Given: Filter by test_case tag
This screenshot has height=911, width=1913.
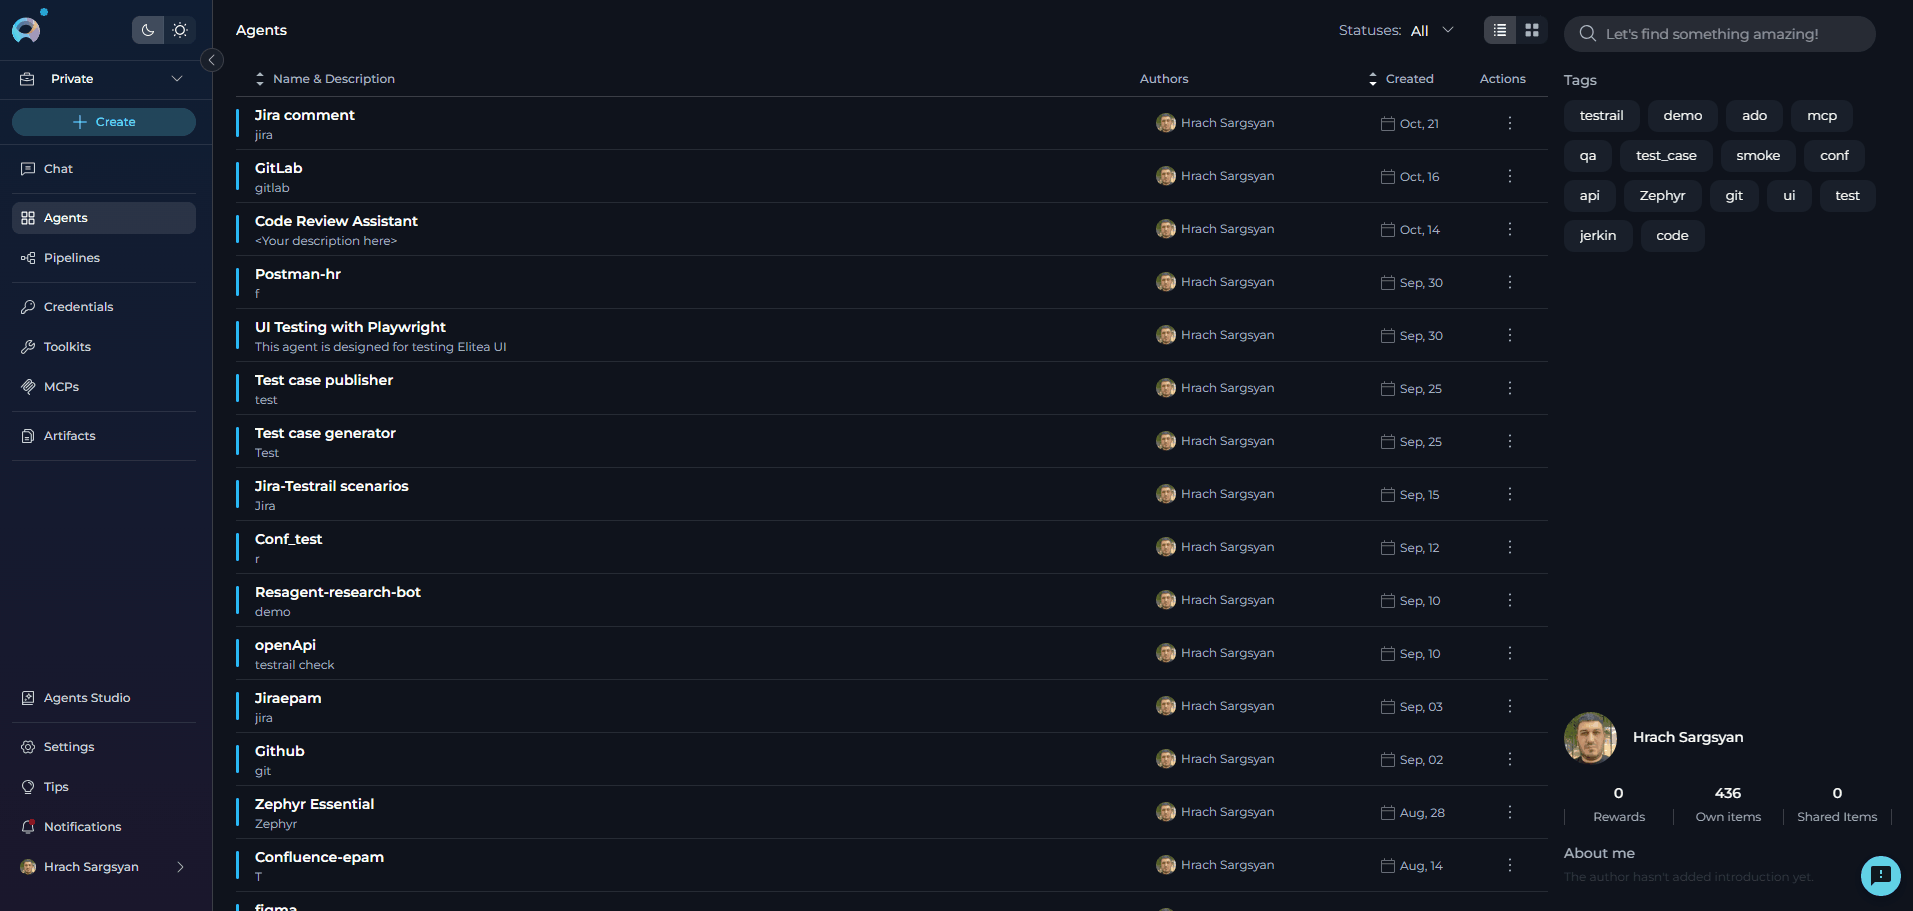Looking at the screenshot, I should tap(1666, 156).
